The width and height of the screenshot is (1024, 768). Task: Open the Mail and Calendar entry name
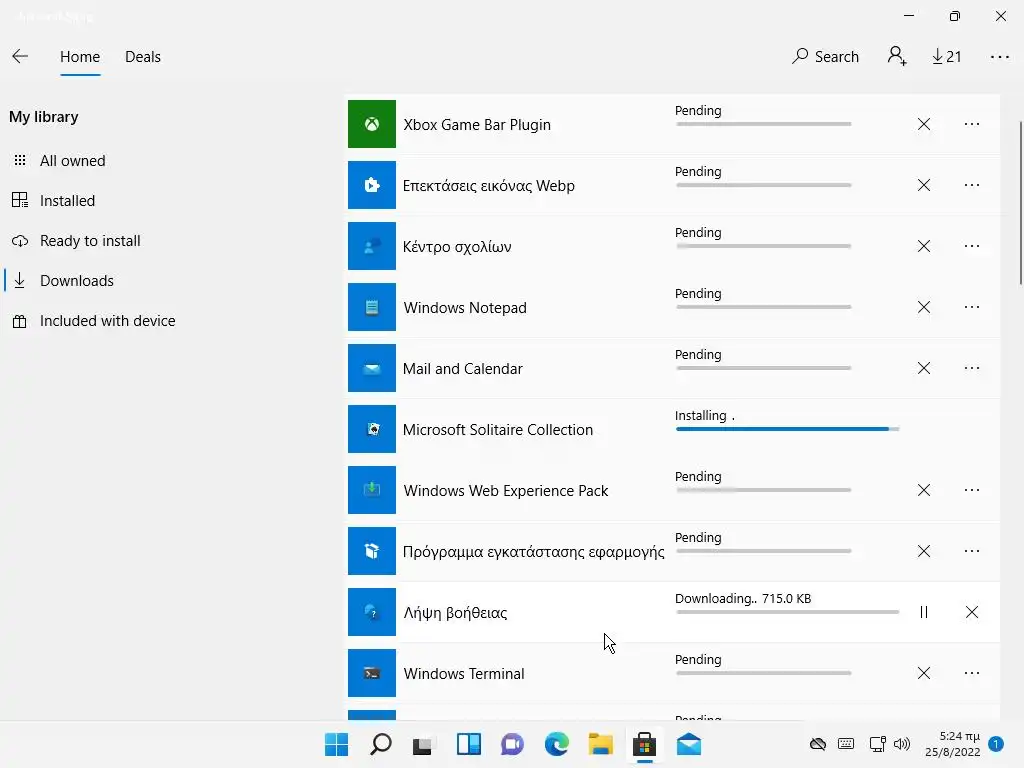462,368
